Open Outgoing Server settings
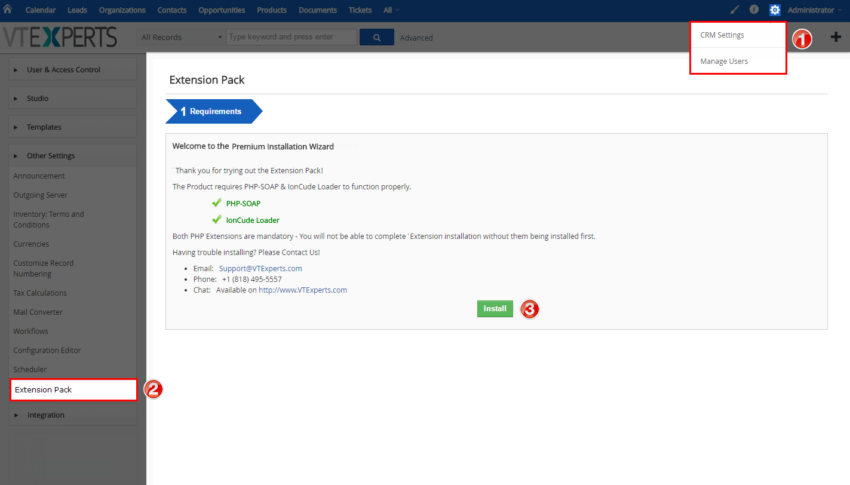 point(41,195)
